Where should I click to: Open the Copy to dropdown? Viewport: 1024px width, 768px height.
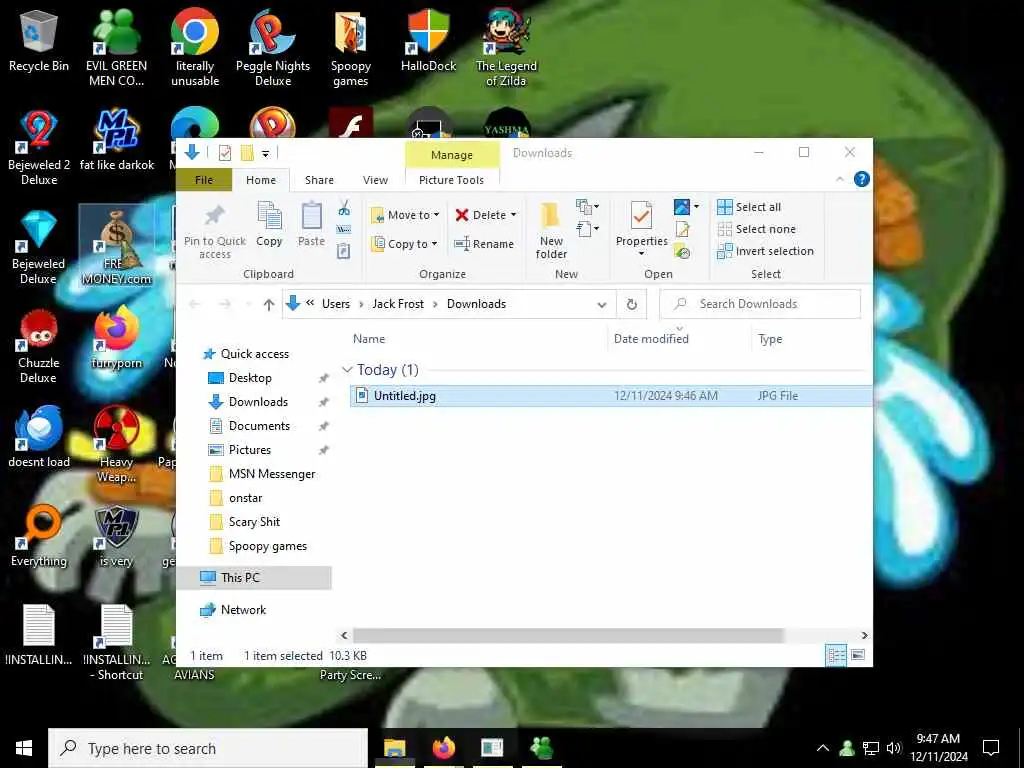click(405, 244)
